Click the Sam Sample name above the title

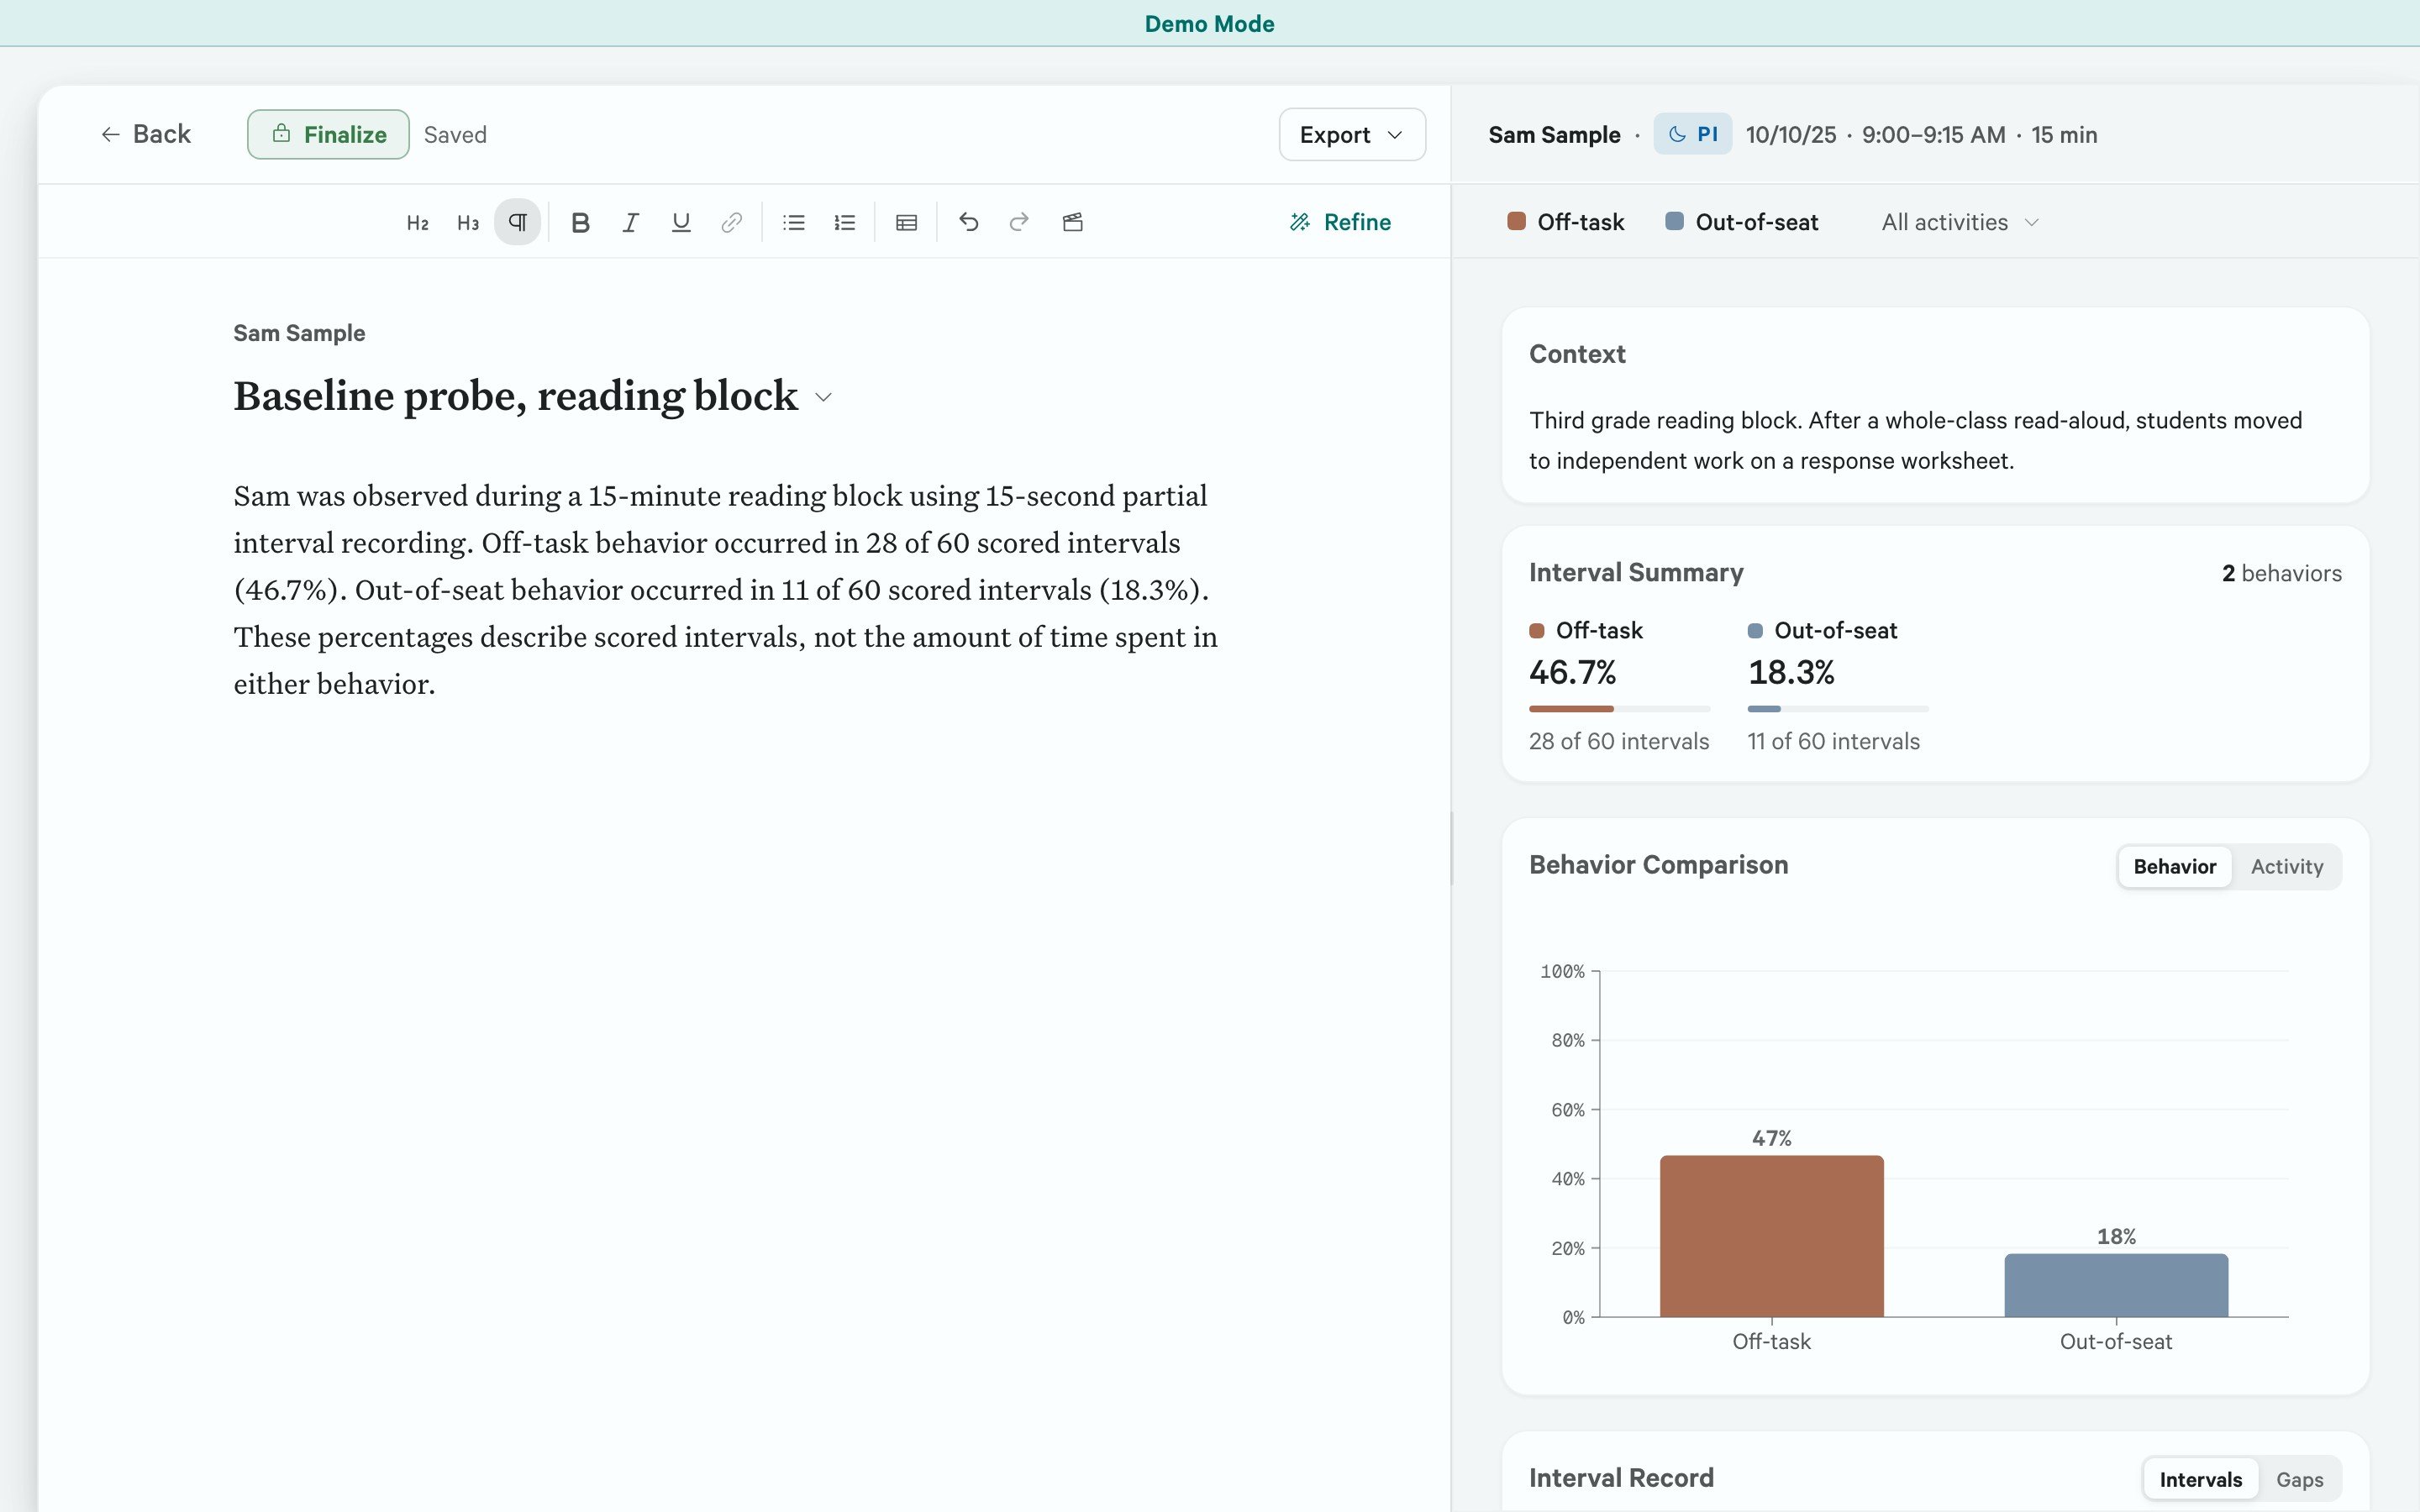click(x=299, y=333)
